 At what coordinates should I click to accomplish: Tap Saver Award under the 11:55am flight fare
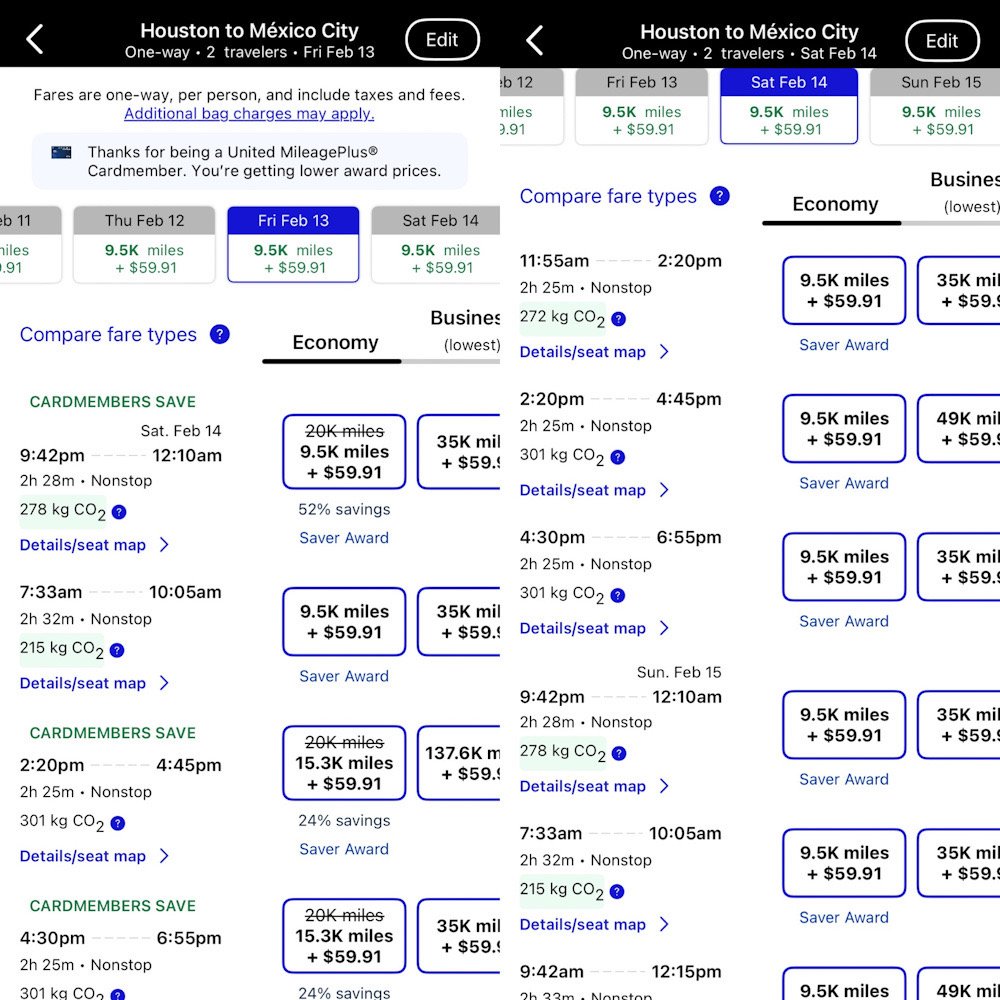coord(844,345)
